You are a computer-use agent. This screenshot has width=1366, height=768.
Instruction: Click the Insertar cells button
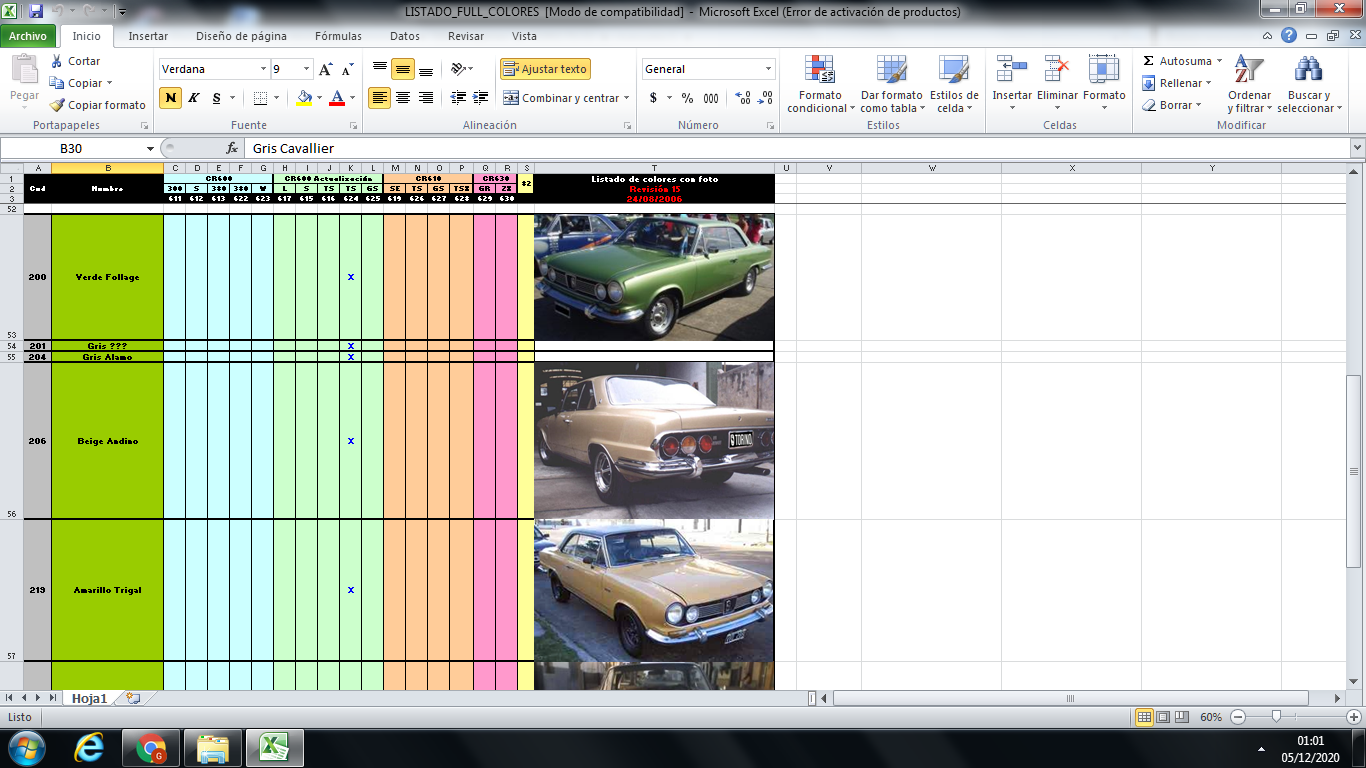[1012, 84]
